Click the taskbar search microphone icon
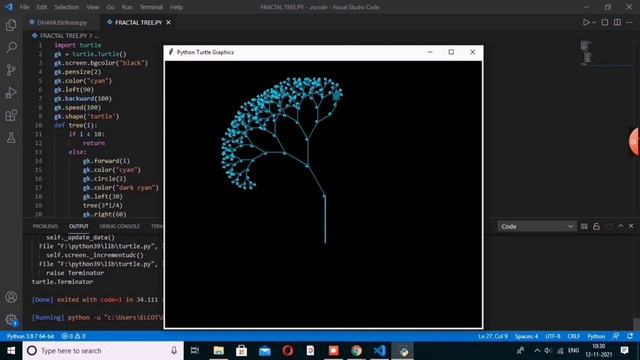The width and height of the screenshot is (640, 360). click(x=174, y=351)
